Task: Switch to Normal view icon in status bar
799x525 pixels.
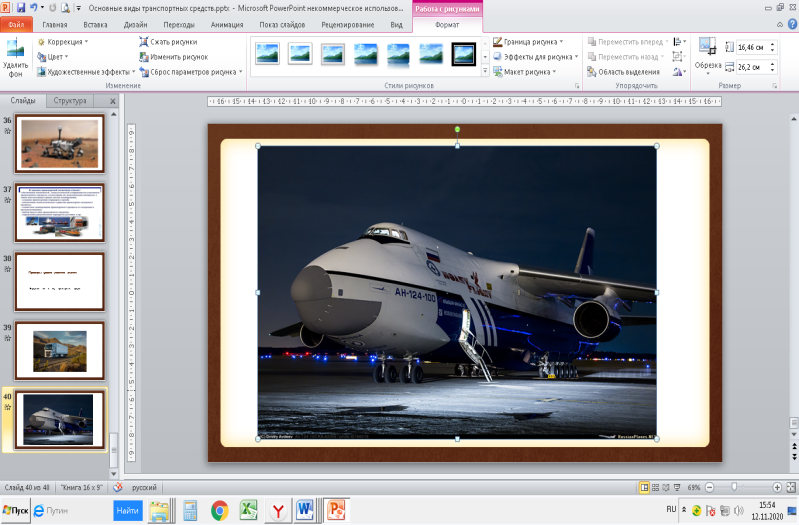Action: pyautogui.click(x=644, y=487)
